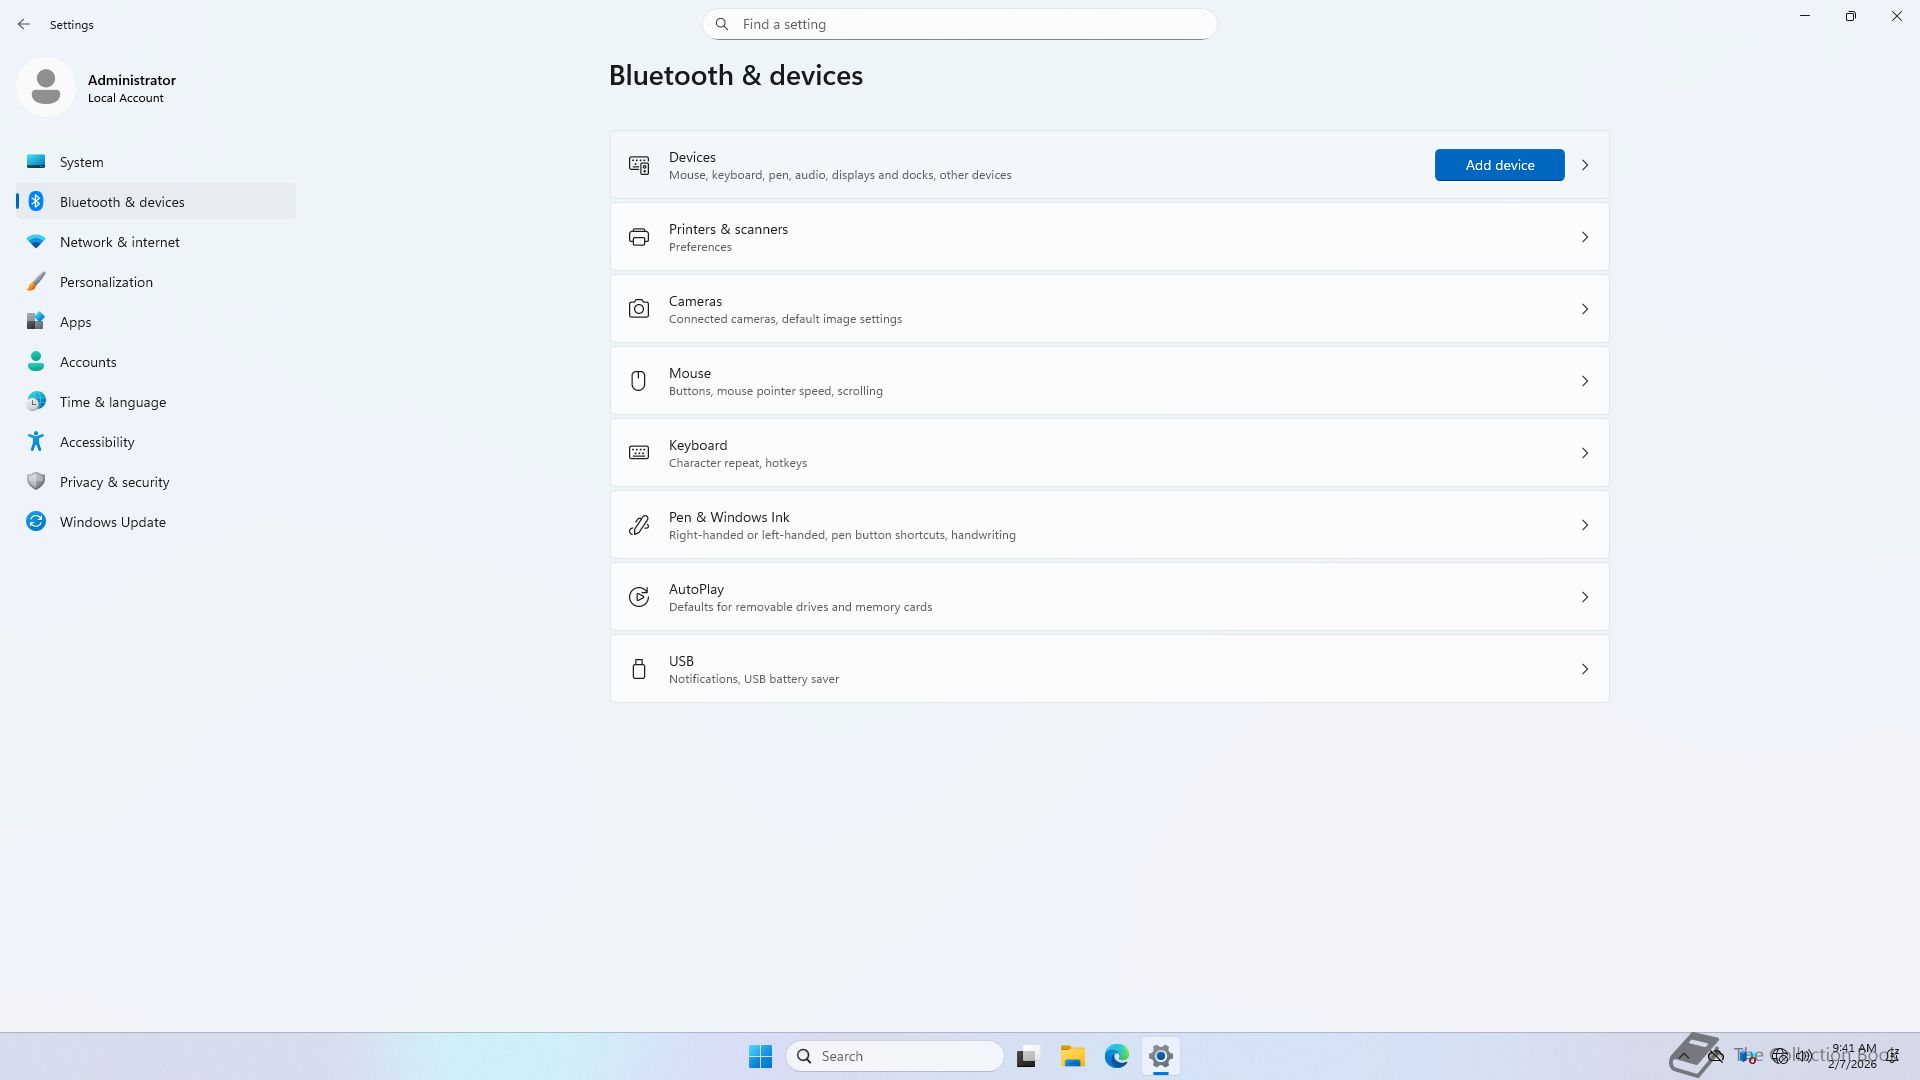Viewport: 1920px width, 1080px height.
Task: Open Microsoft Edge from the taskbar
Action: pos(1116,1056)
